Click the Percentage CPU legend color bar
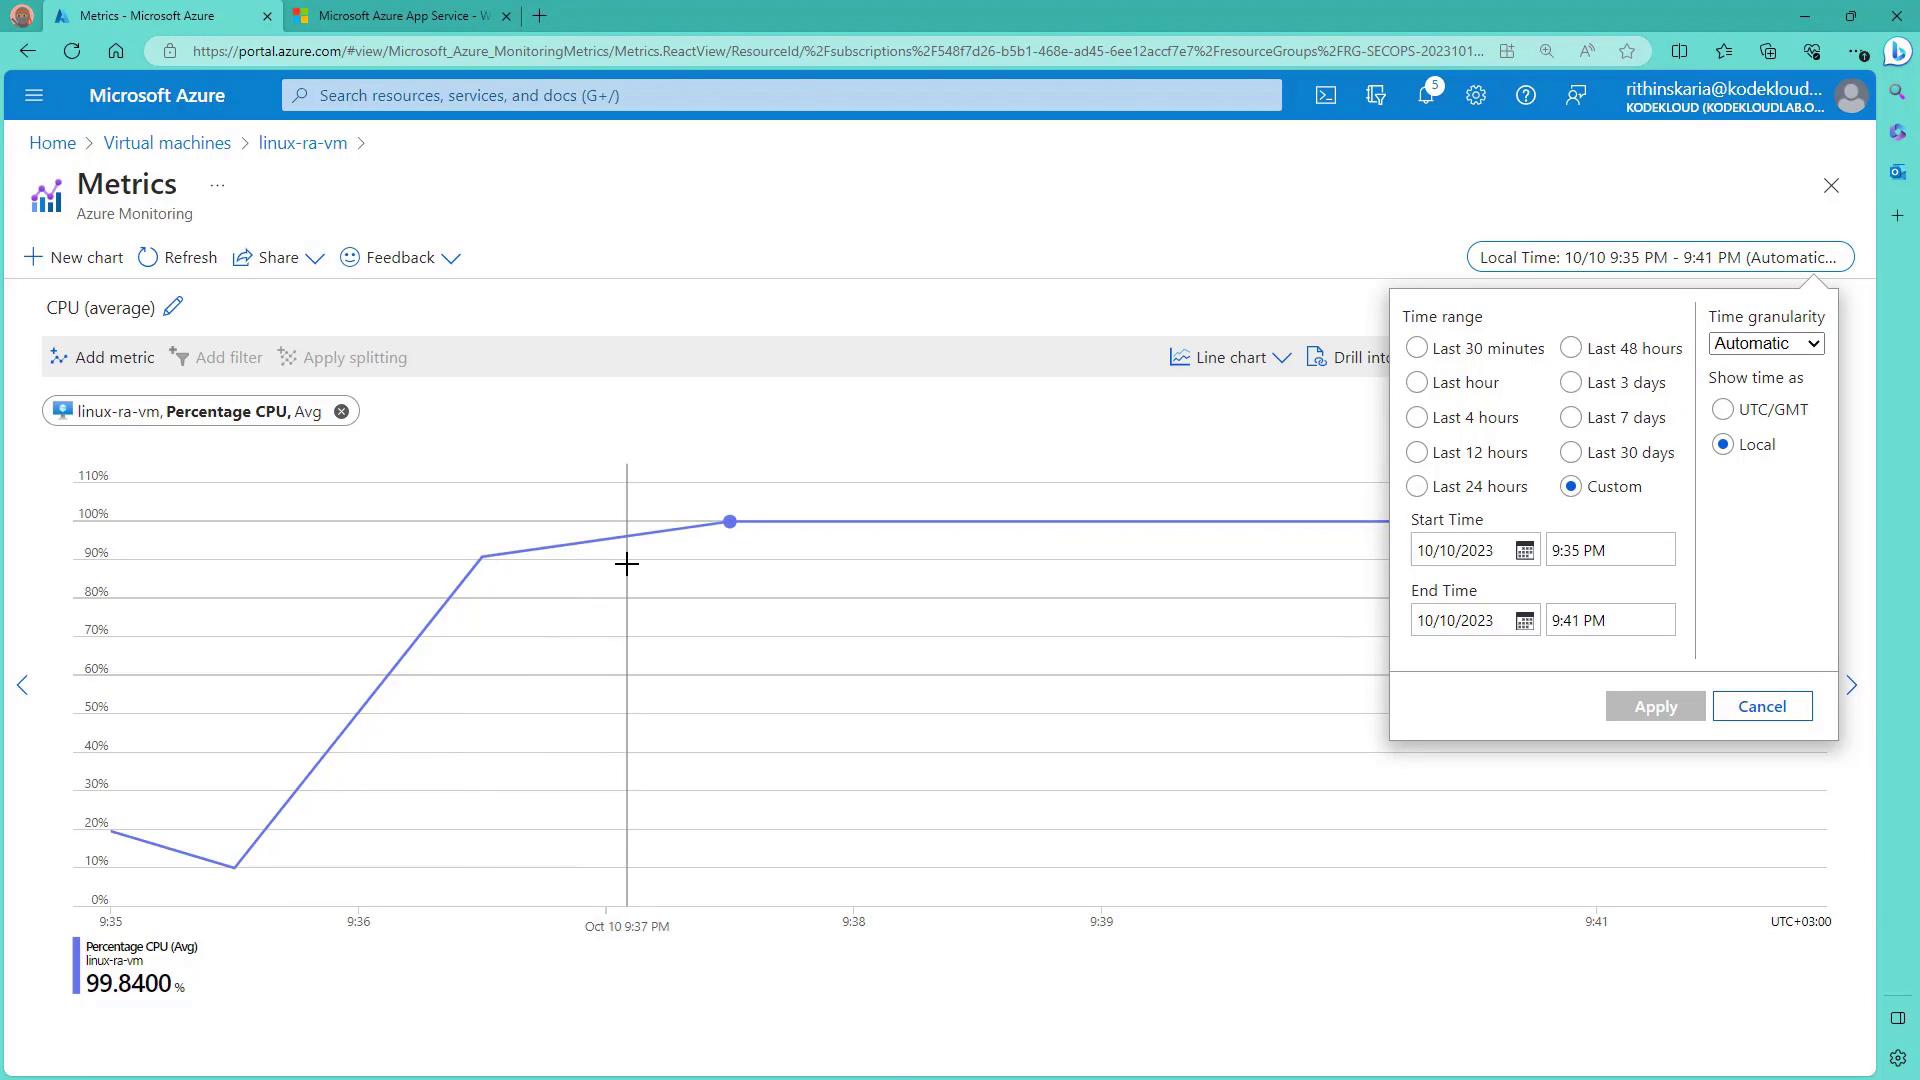Viewport: 1920px width, 1080px height. pyautogui.click(x=76, y=965)
